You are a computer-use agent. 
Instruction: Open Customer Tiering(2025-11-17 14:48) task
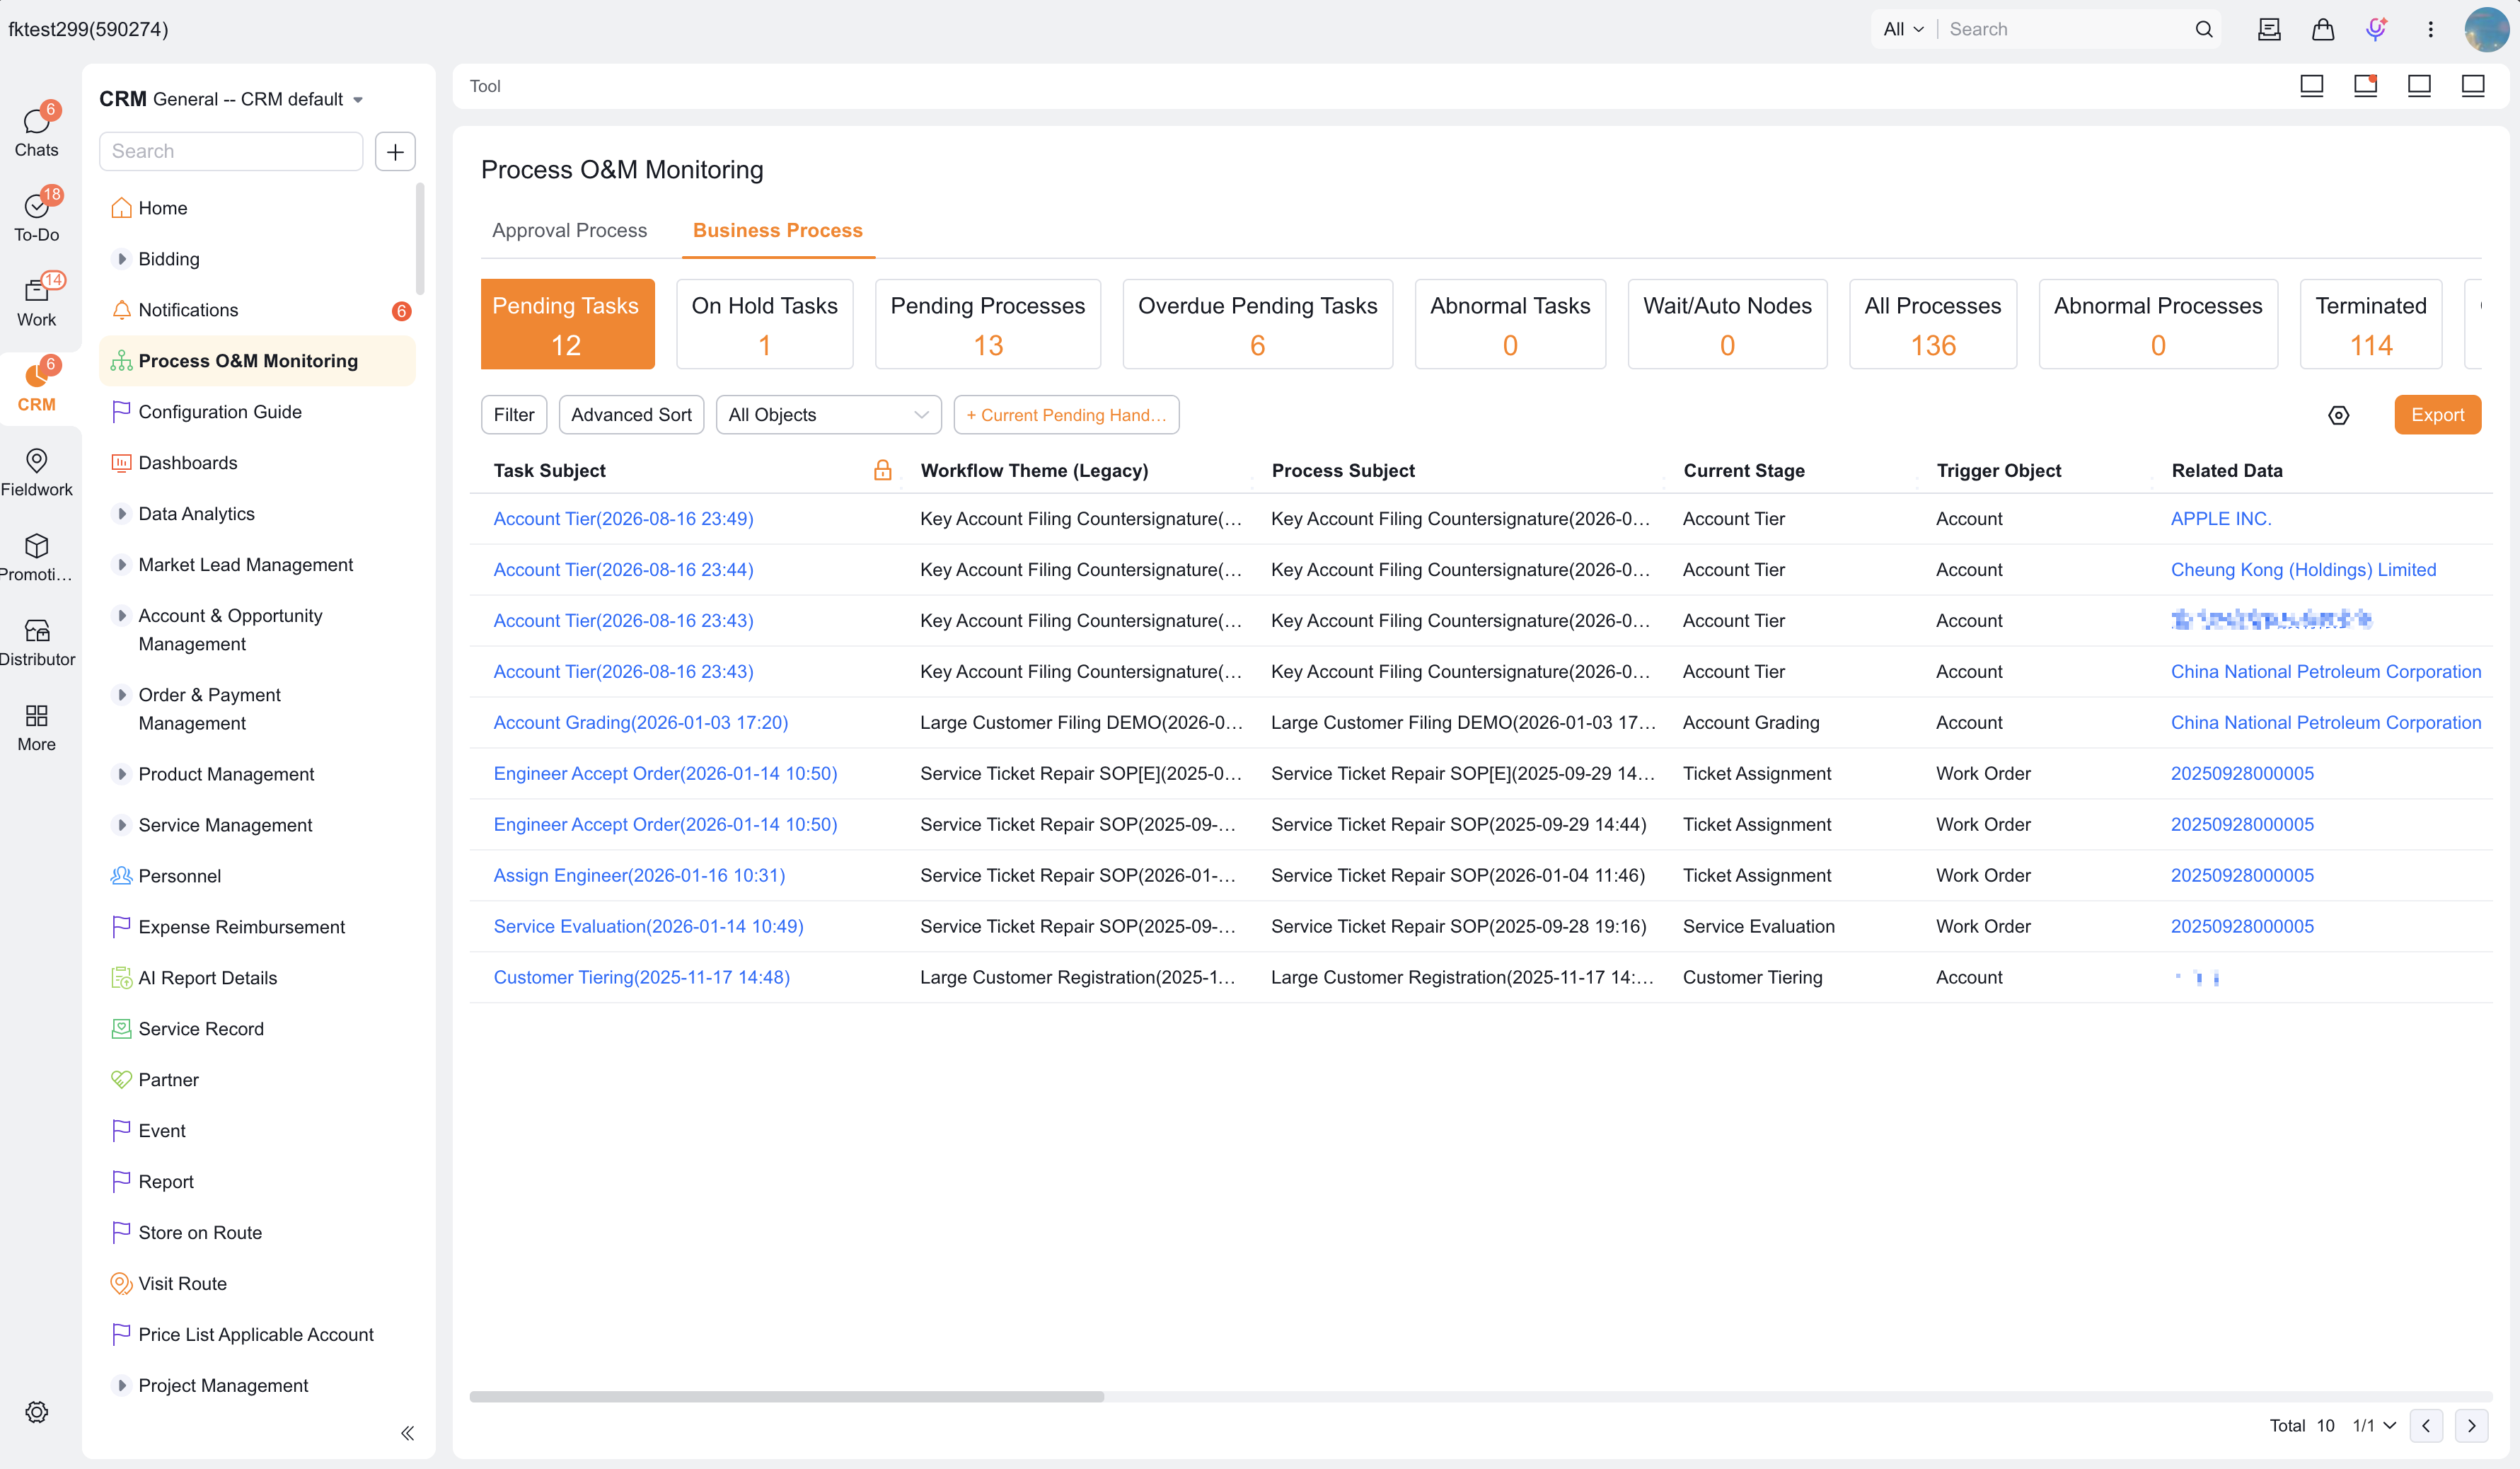click(641, 977)
